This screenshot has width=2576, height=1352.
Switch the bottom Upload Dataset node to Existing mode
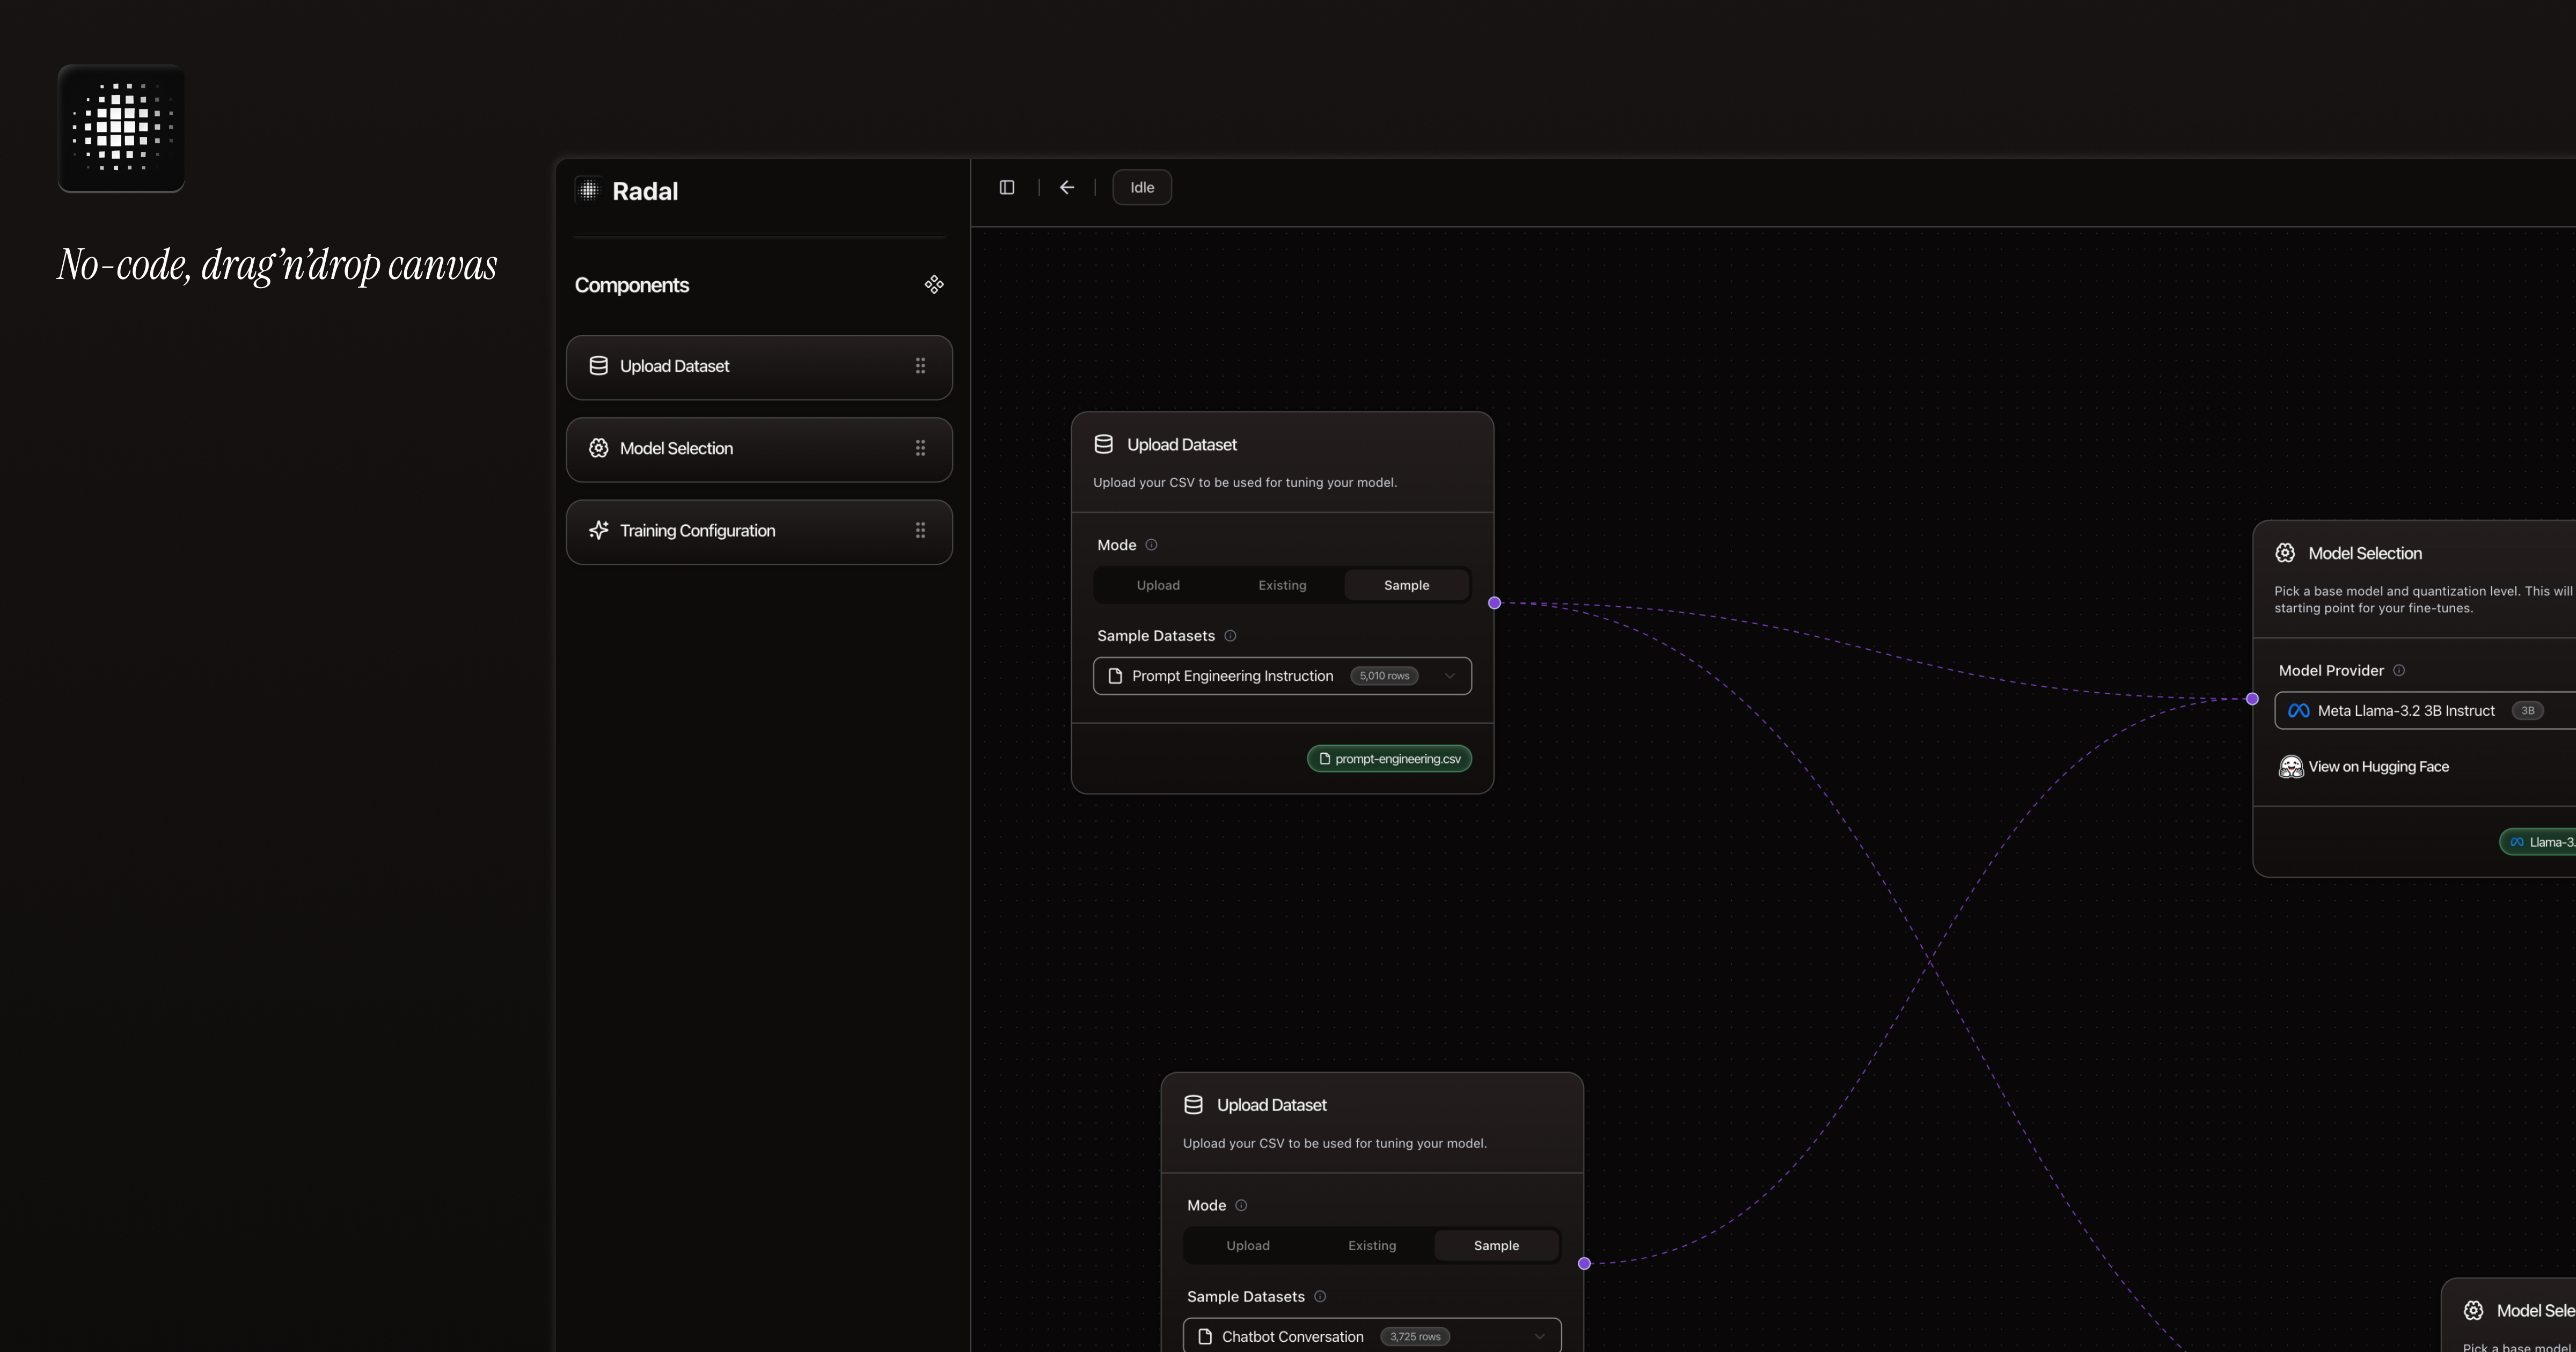pyautogui.click(x=1372, y=1246)
